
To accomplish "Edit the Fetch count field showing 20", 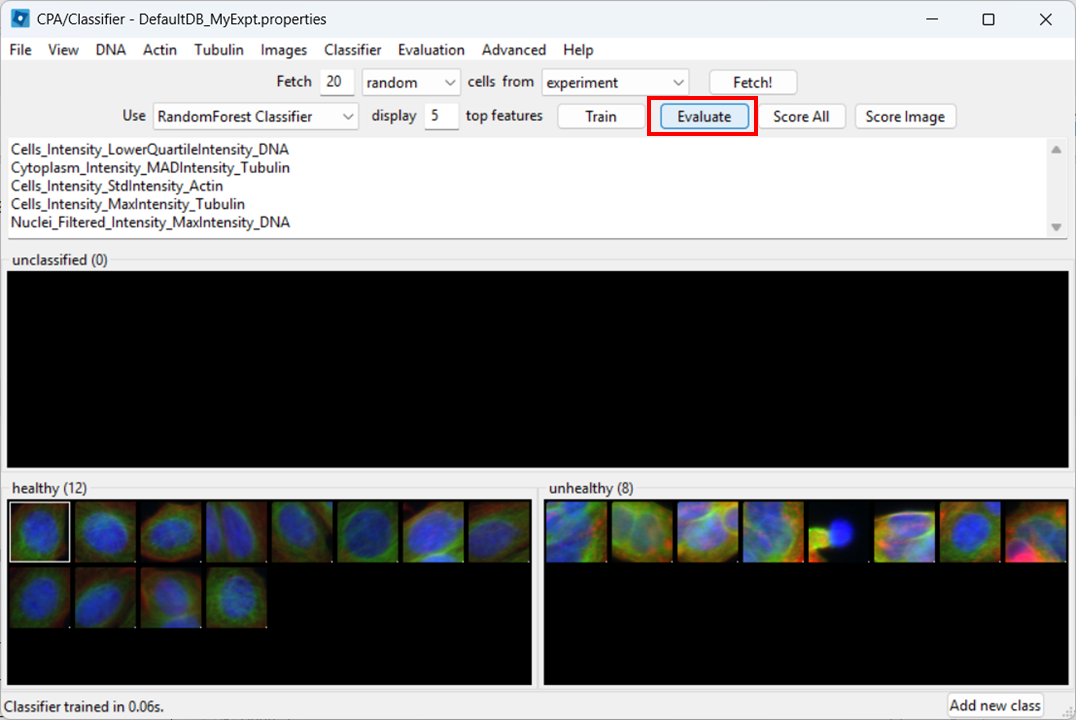I will coord(337,81).
